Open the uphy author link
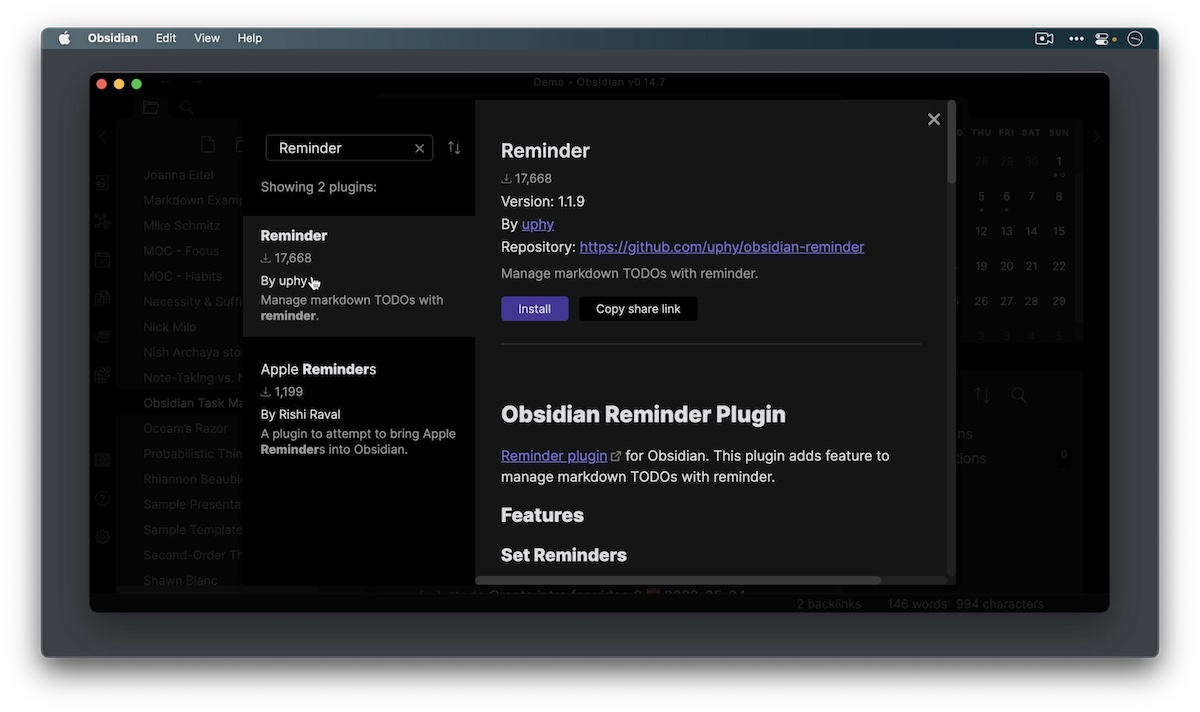1200x712 pixels. [538, 224]
